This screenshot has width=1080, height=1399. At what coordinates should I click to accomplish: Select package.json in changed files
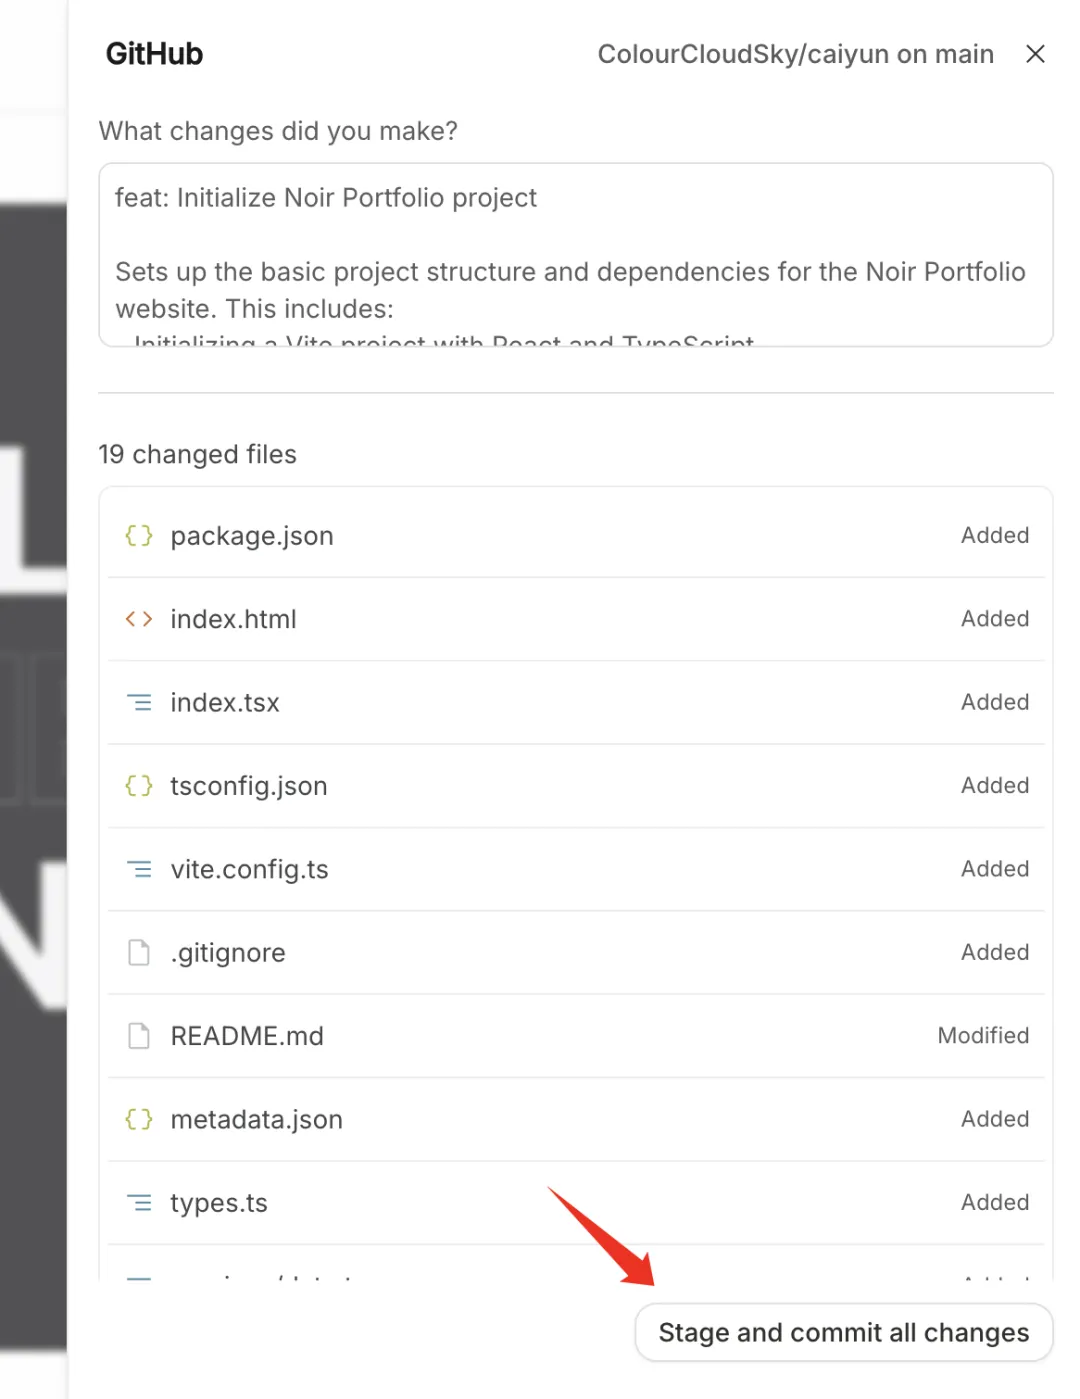252,536
